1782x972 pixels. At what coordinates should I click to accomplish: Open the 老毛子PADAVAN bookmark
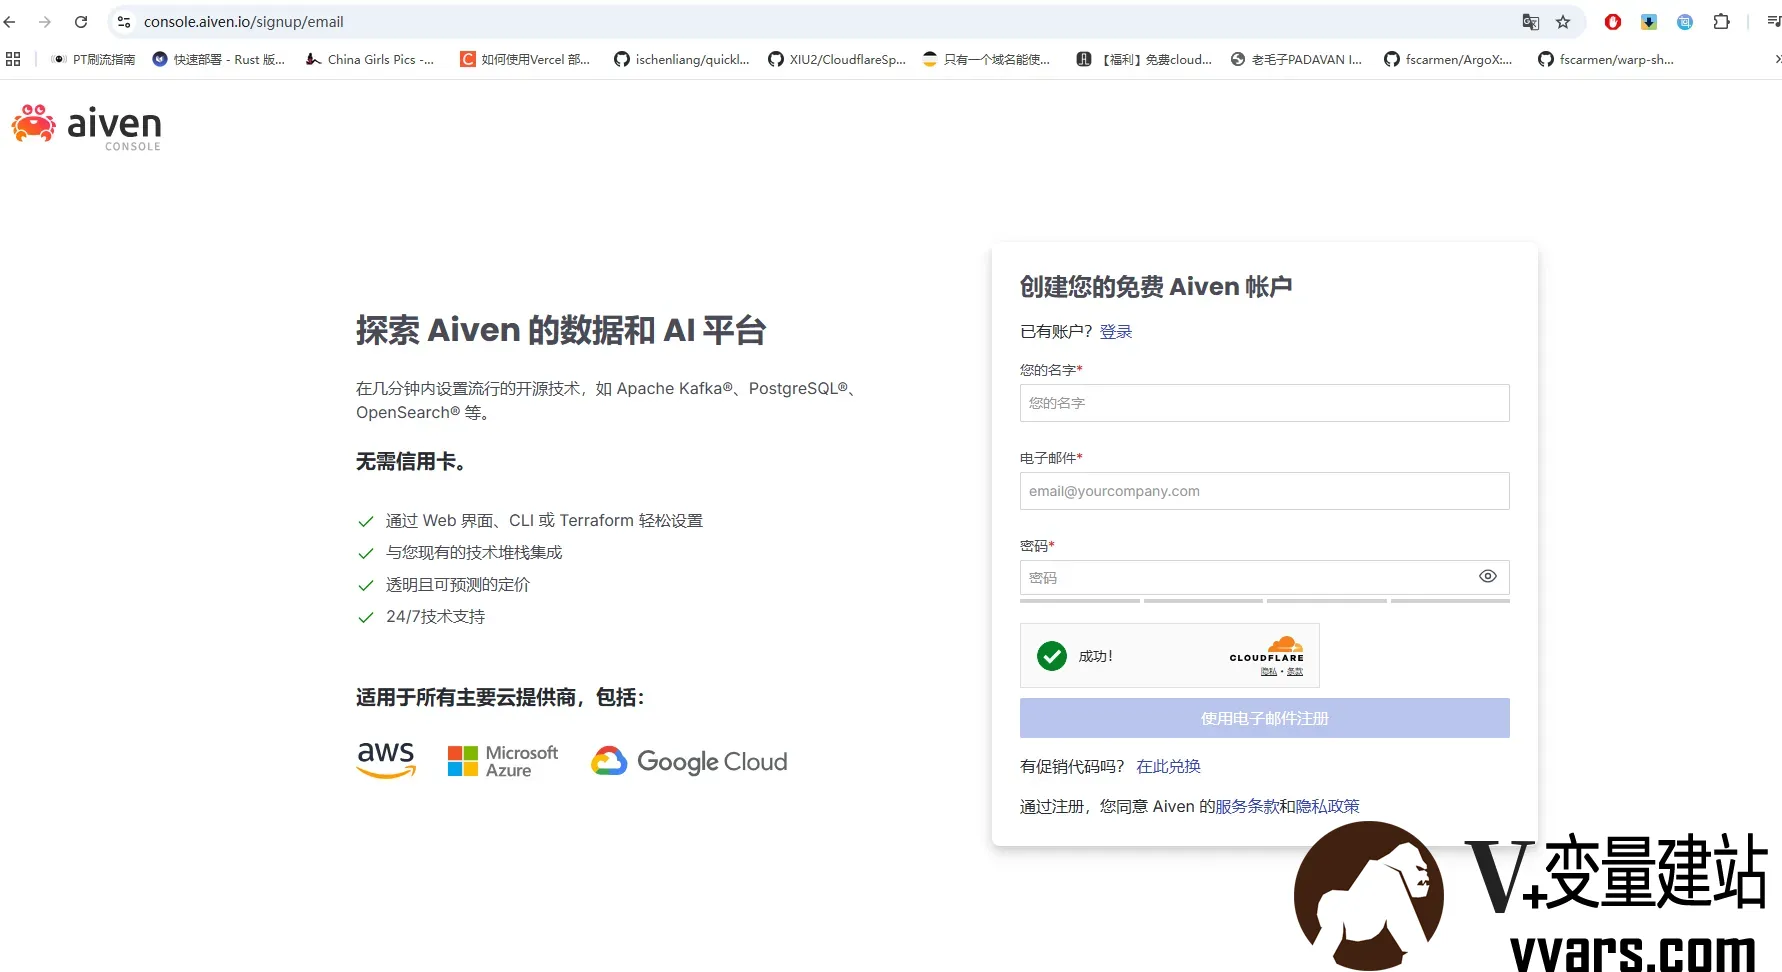1296,59
